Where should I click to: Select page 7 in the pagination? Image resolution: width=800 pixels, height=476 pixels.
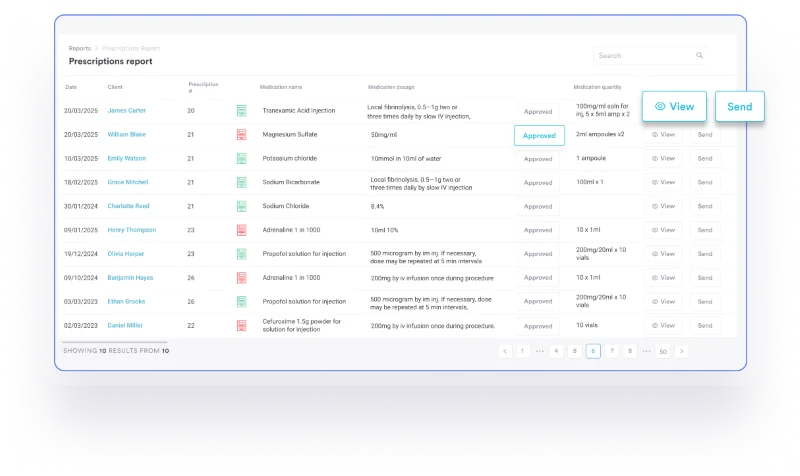click(611, 351)
